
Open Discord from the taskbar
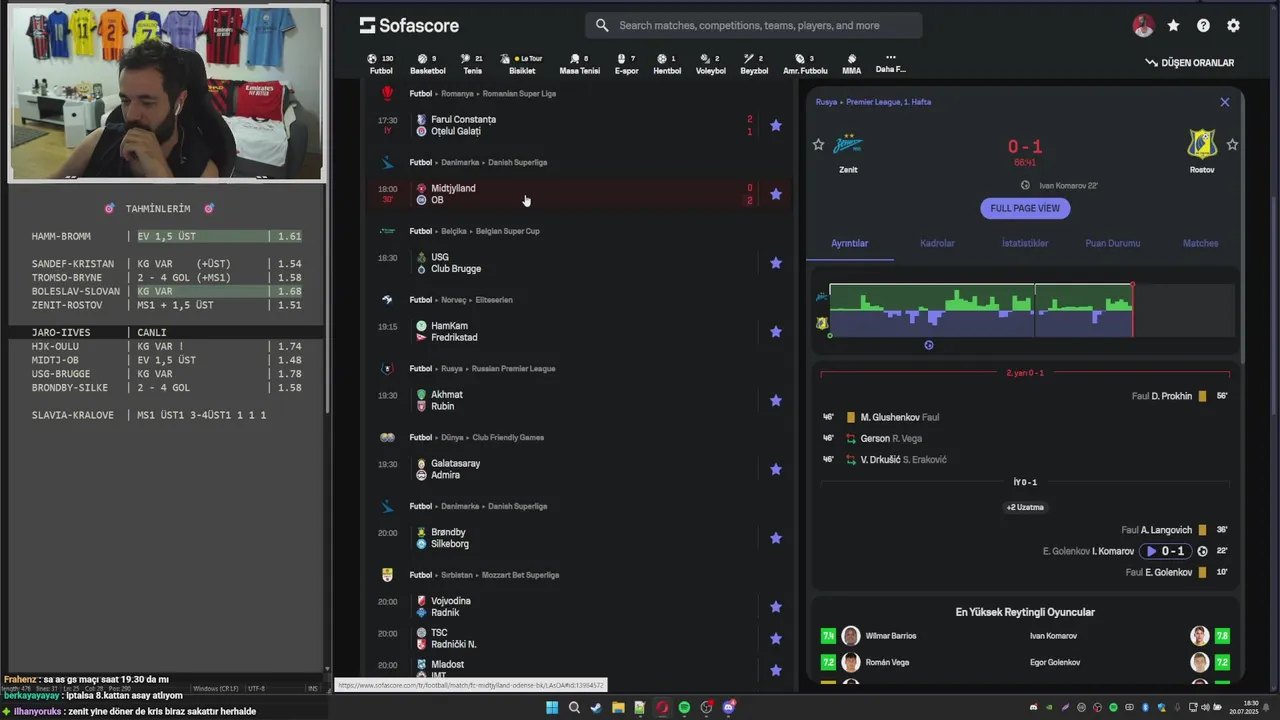click(729, 708)
